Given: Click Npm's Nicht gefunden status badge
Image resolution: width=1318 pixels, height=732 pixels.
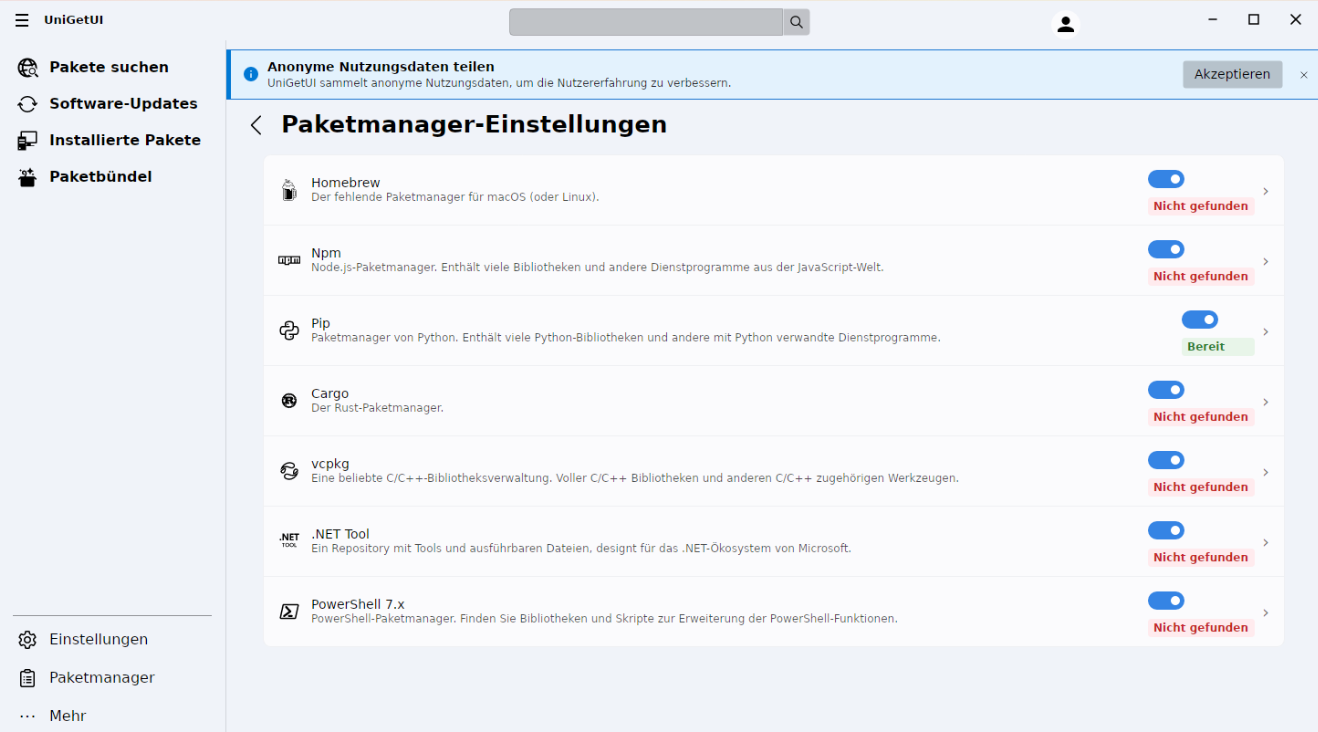Looking at the screenshot, I should click(x=1200, y=276).
